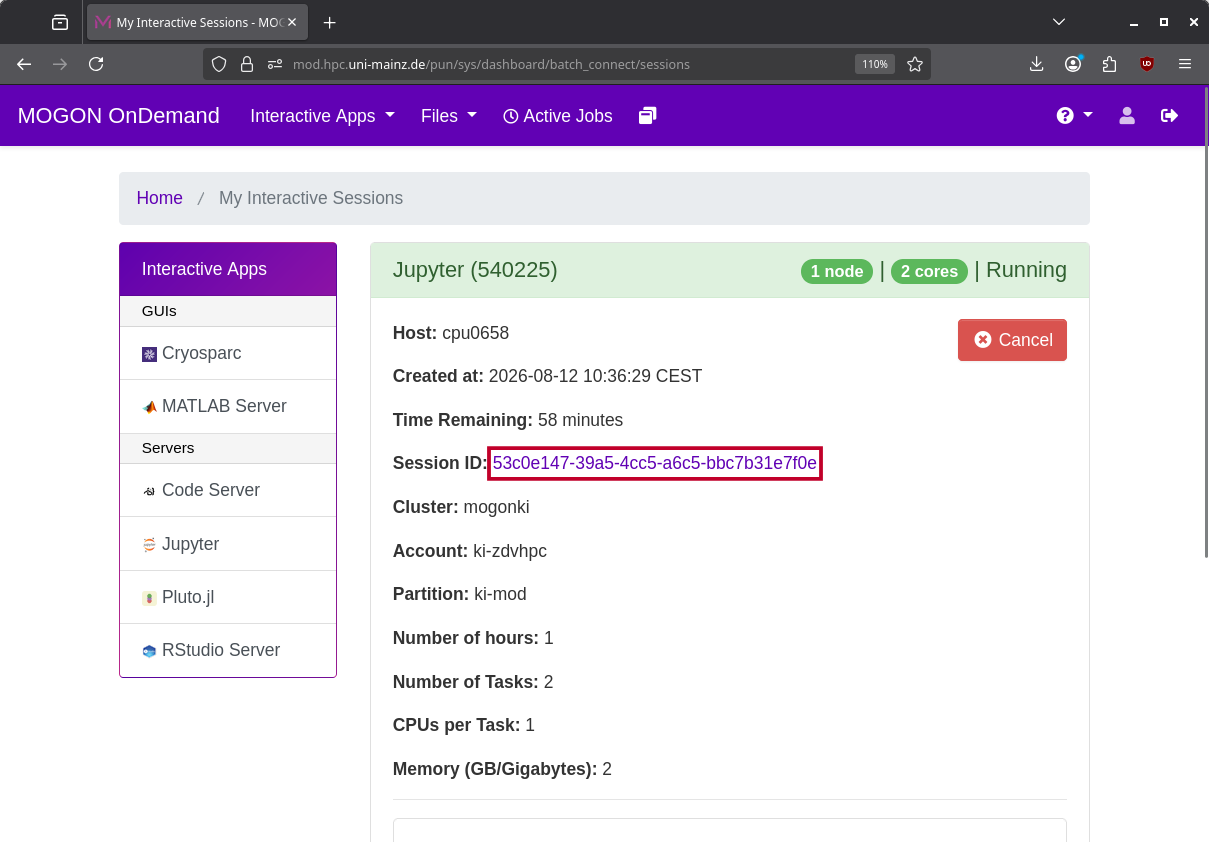Launch Code Server from the sidebar

228,490
